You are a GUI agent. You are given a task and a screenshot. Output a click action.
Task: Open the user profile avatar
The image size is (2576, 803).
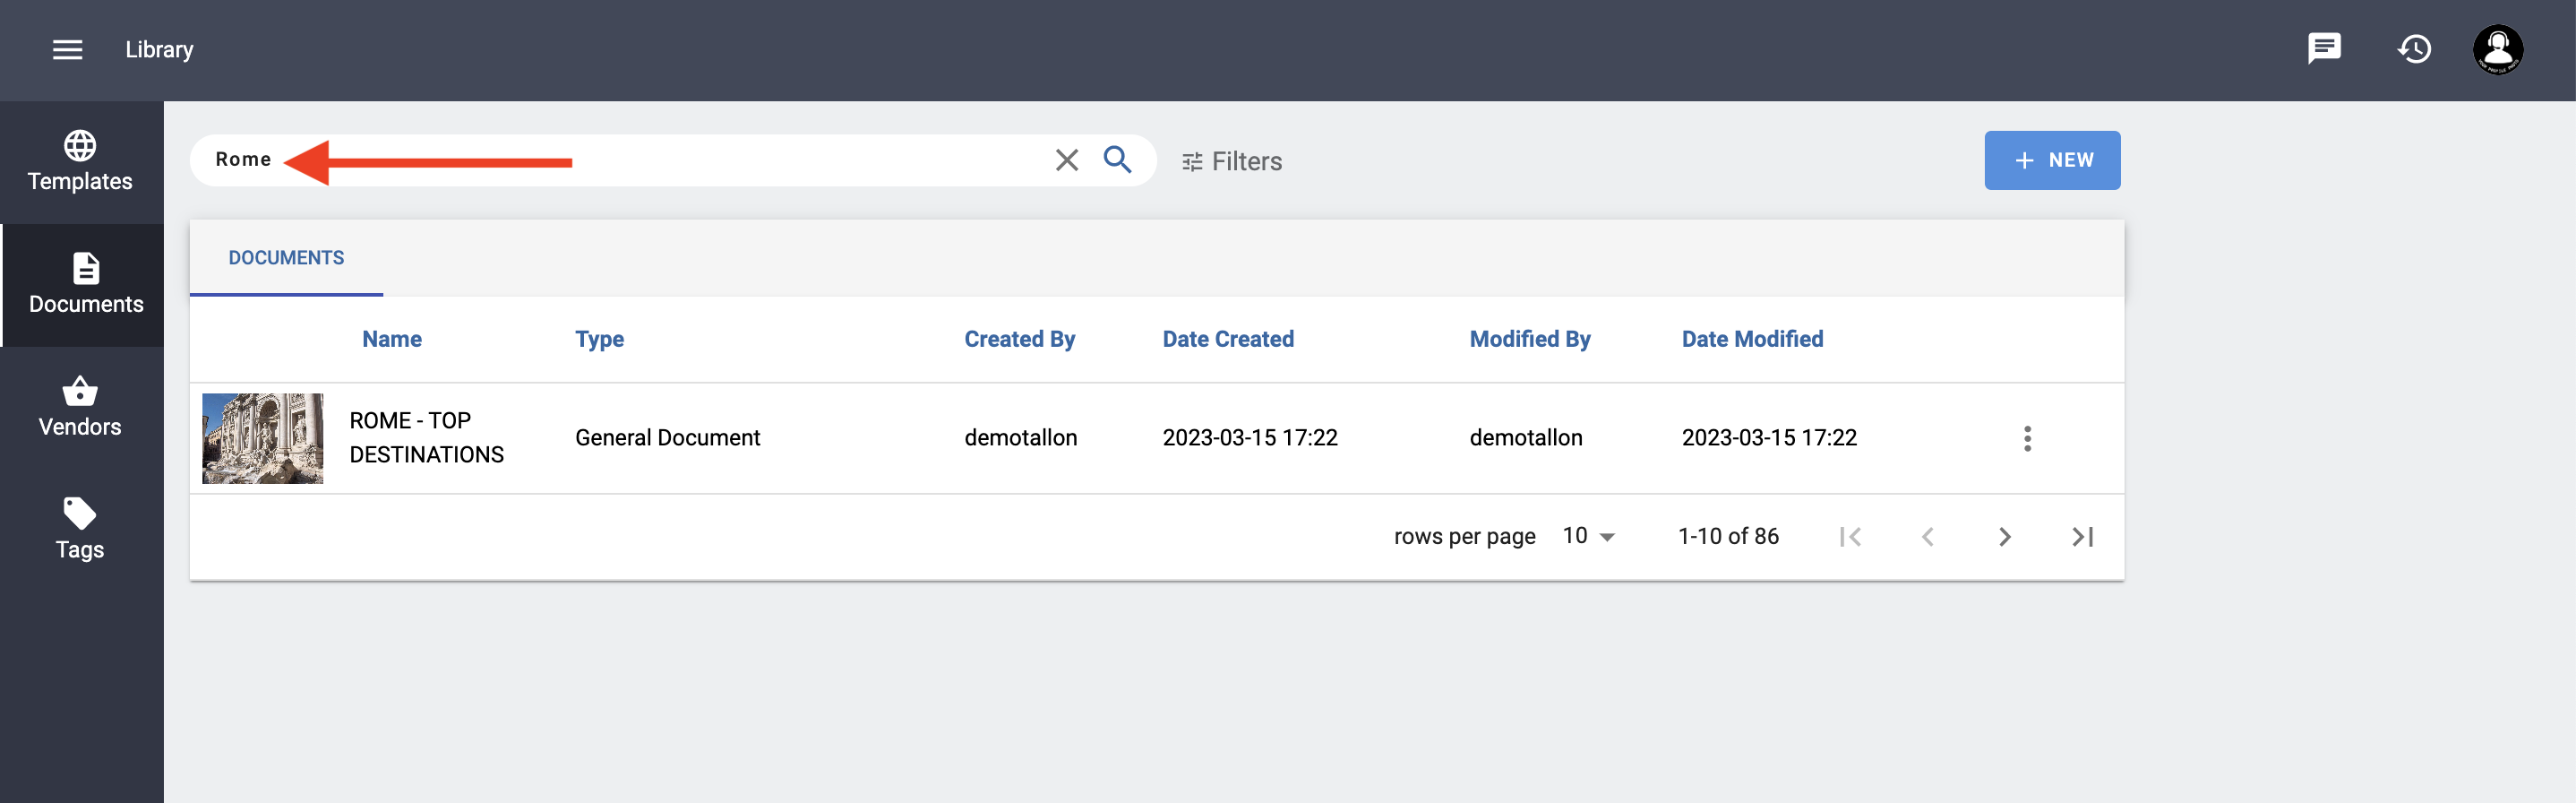(x=2498, y=49)
